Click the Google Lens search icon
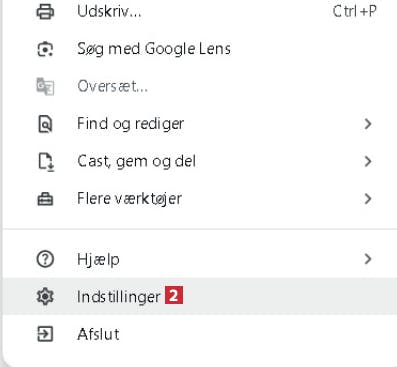This screenshot has width=397, height=367. 45,49
